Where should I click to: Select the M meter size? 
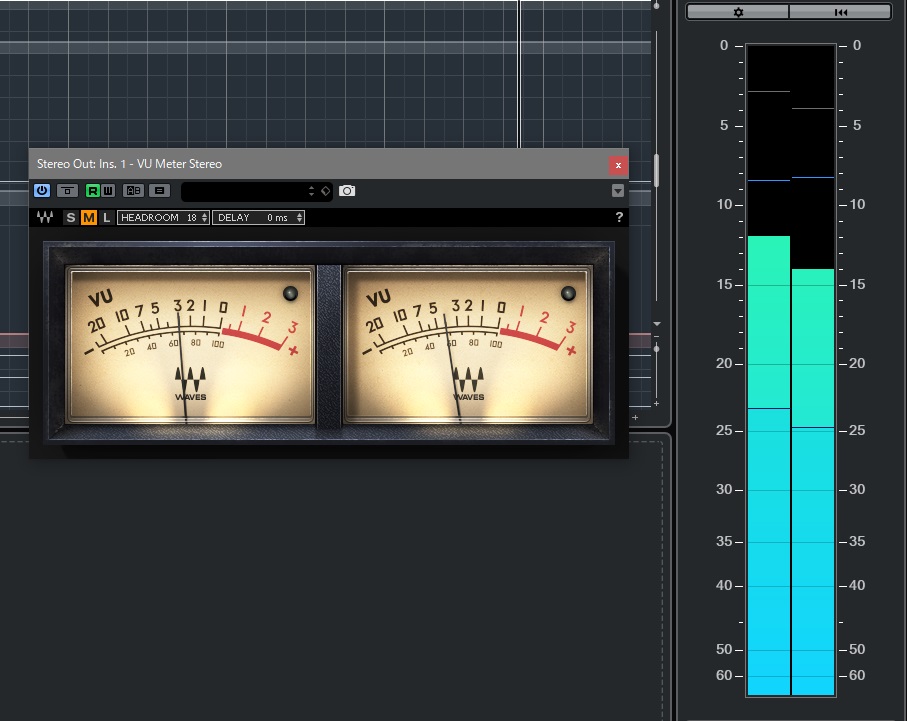(89, 218)
